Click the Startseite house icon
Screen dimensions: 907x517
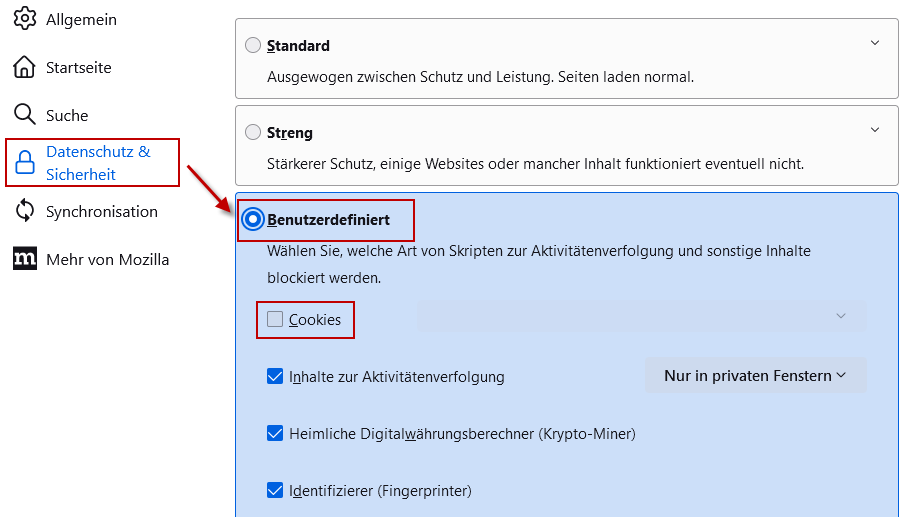pos(24,67)
